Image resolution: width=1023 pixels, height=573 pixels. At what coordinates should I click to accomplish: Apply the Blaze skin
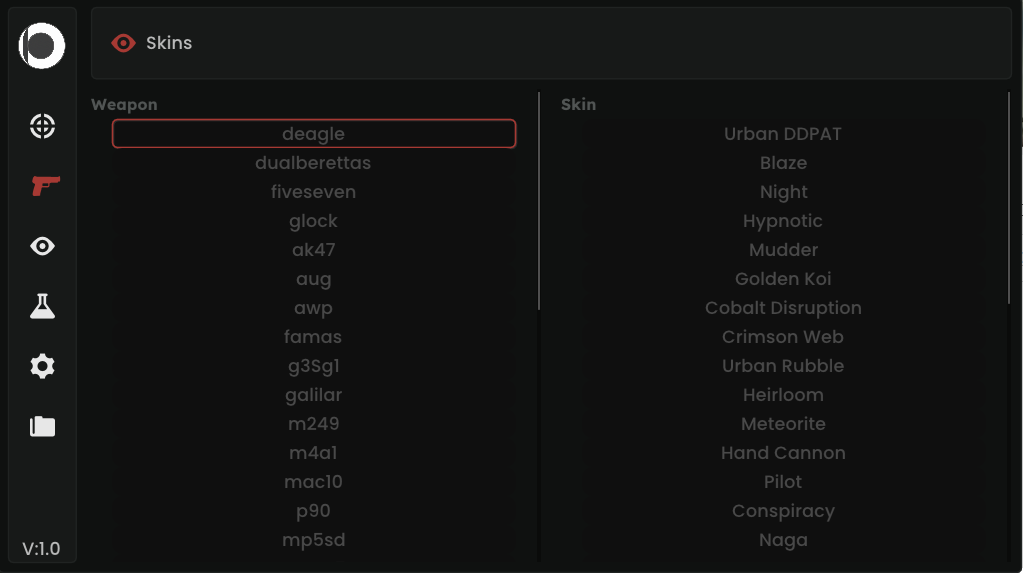[783, 163]
